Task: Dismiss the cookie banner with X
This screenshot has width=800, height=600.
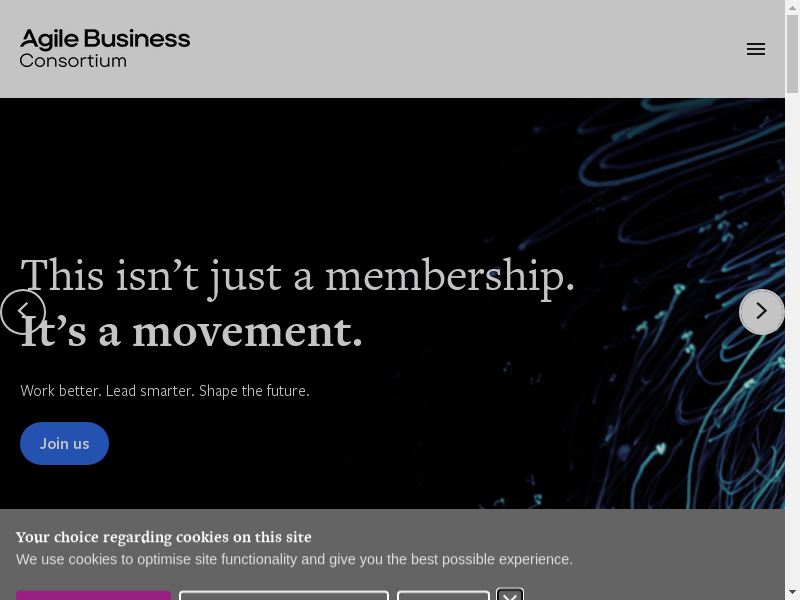Action: tap(510, 596)
